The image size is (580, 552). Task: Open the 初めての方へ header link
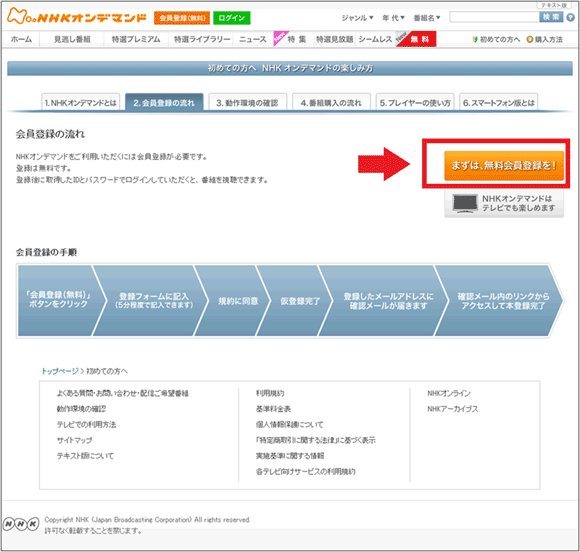[496, 40]
